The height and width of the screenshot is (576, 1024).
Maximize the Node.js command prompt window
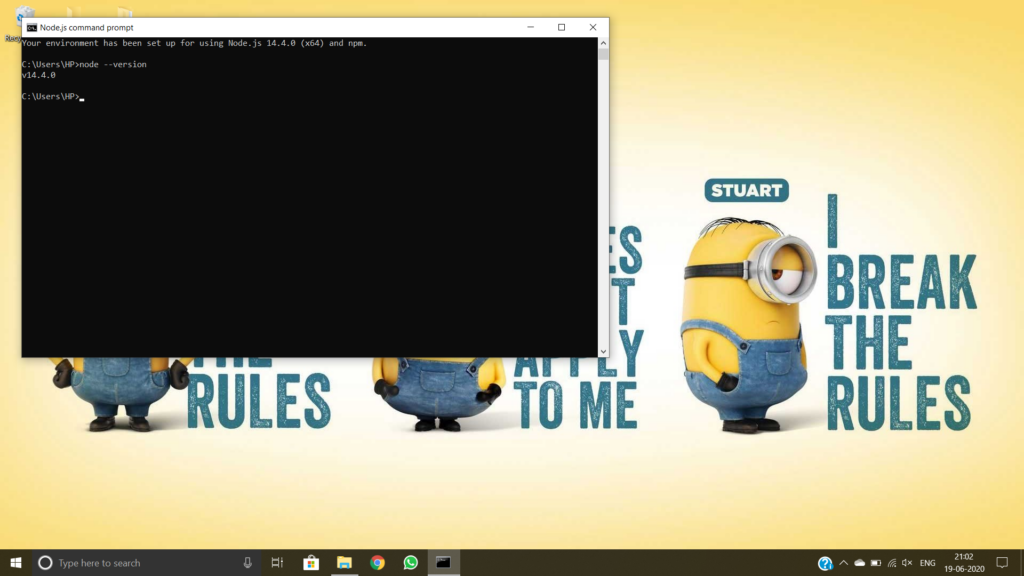tap(562, 27)
